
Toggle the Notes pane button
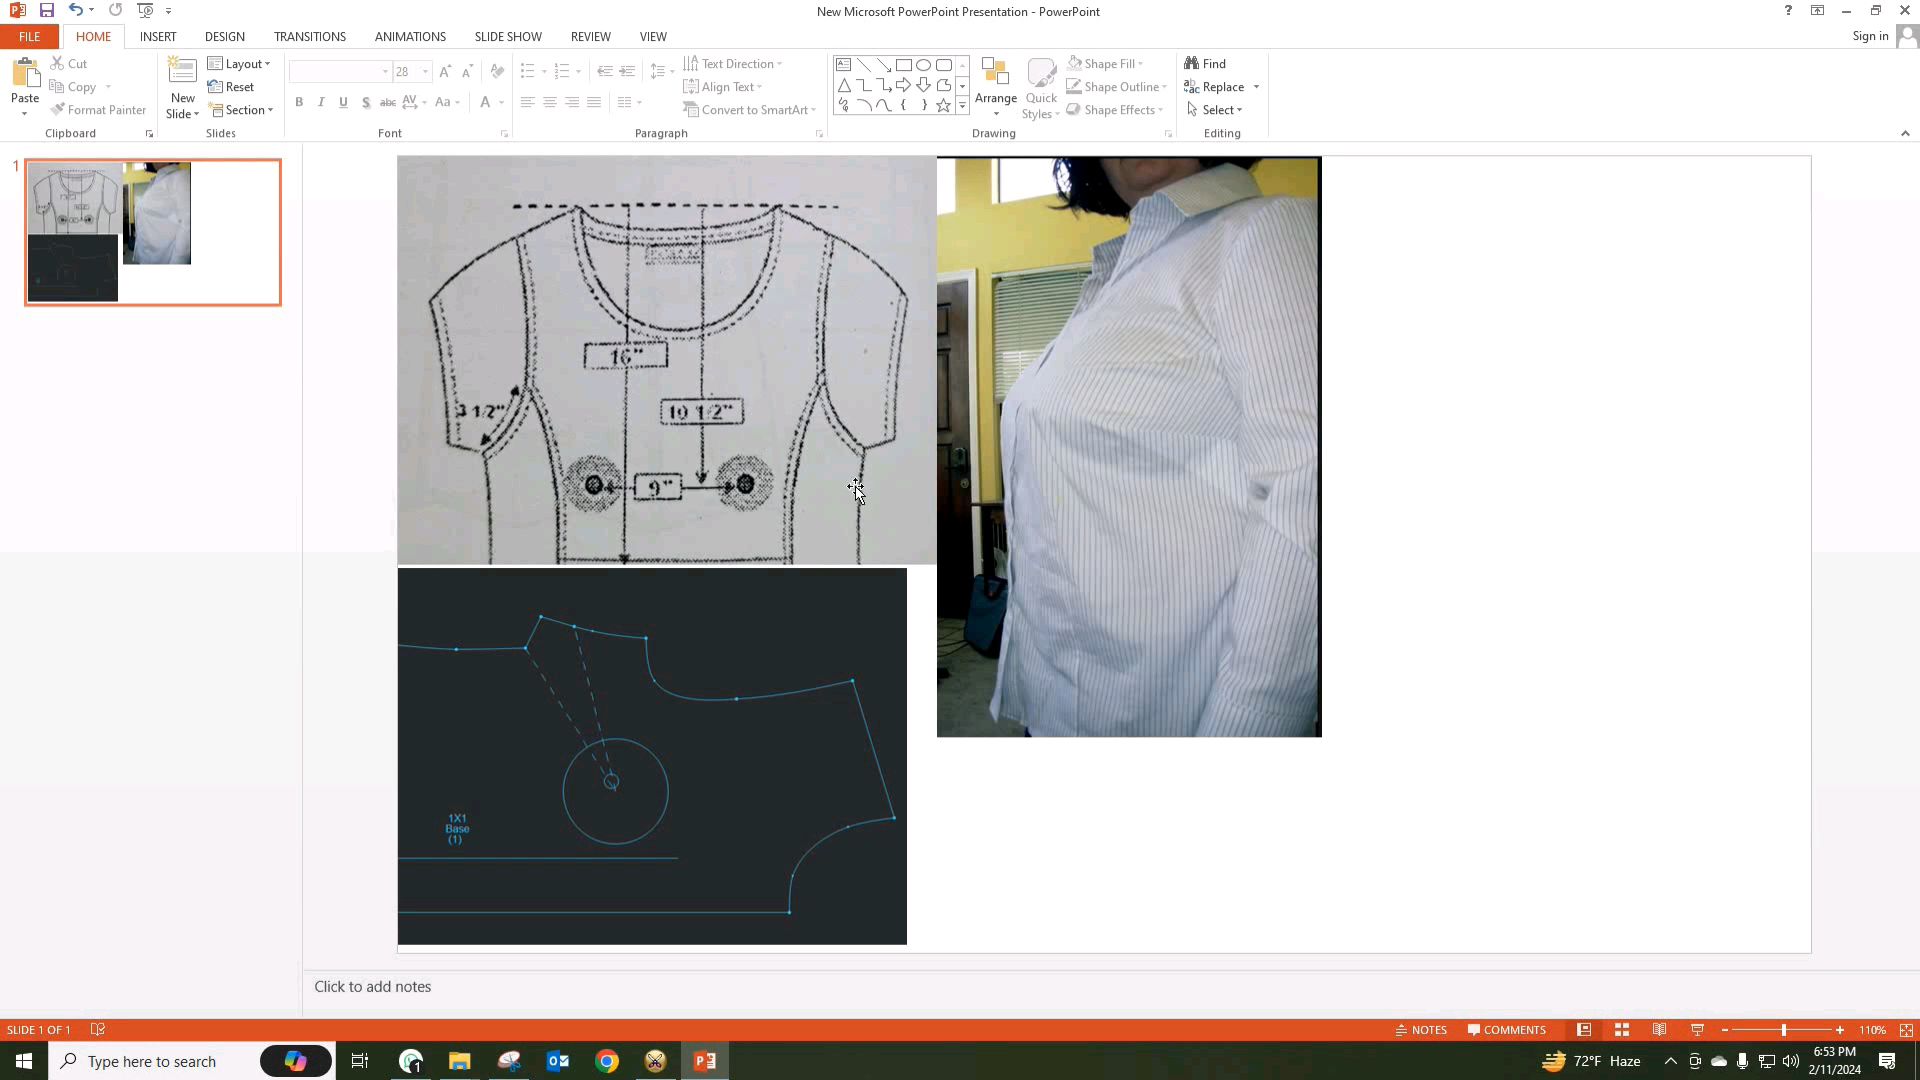pyautogui.click(x=1421, y=1030)
